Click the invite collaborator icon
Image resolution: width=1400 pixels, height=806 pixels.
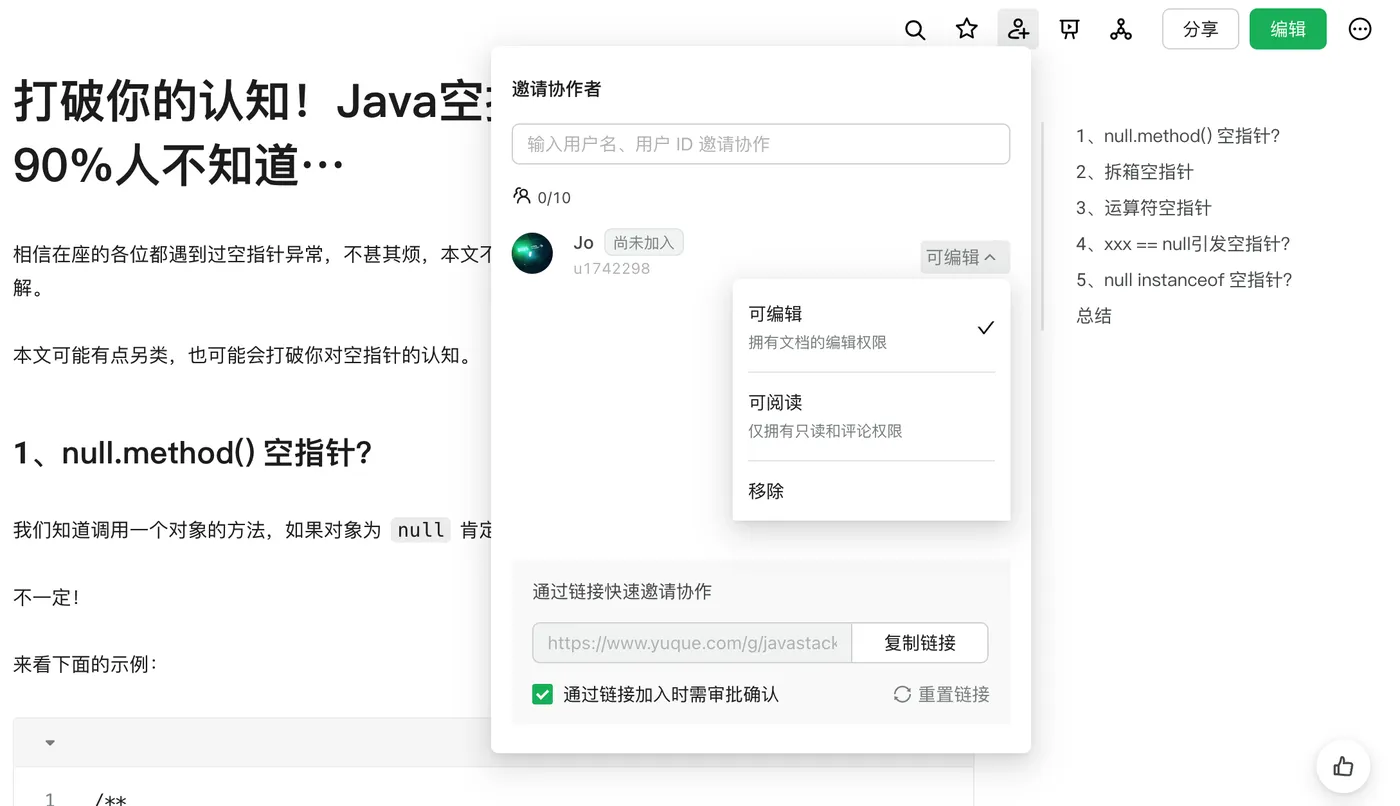(x=1018, y=29)
